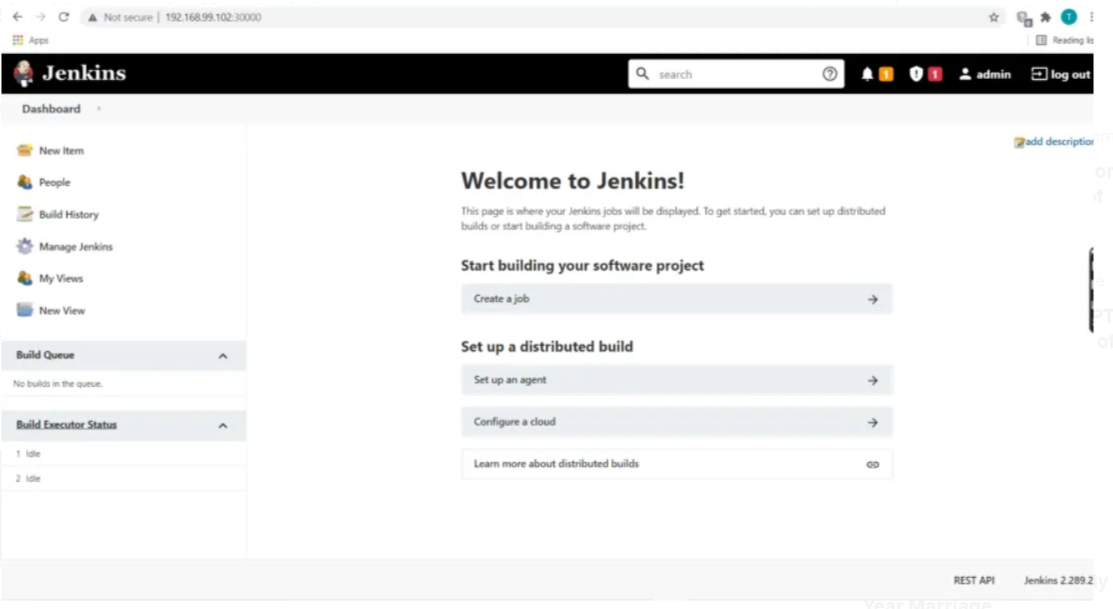Select executor 2 Idle row

[x=124, y=478]
